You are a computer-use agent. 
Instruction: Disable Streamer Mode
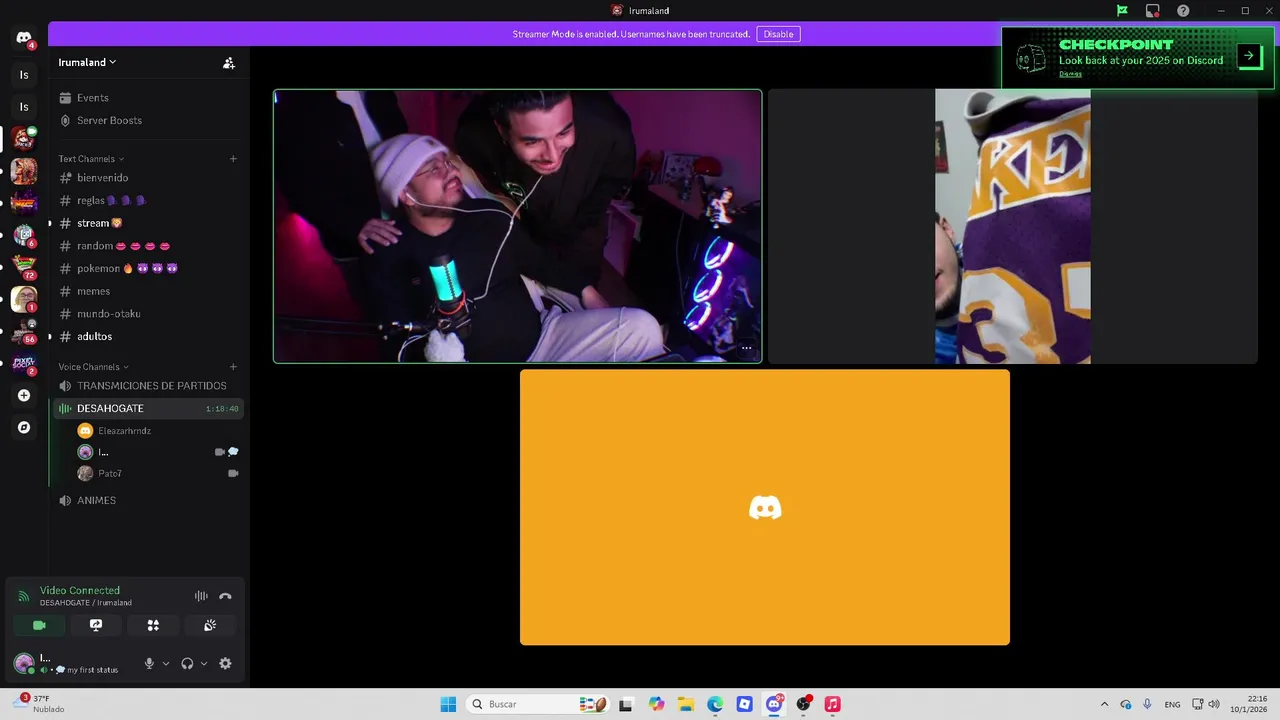(778, 34)
